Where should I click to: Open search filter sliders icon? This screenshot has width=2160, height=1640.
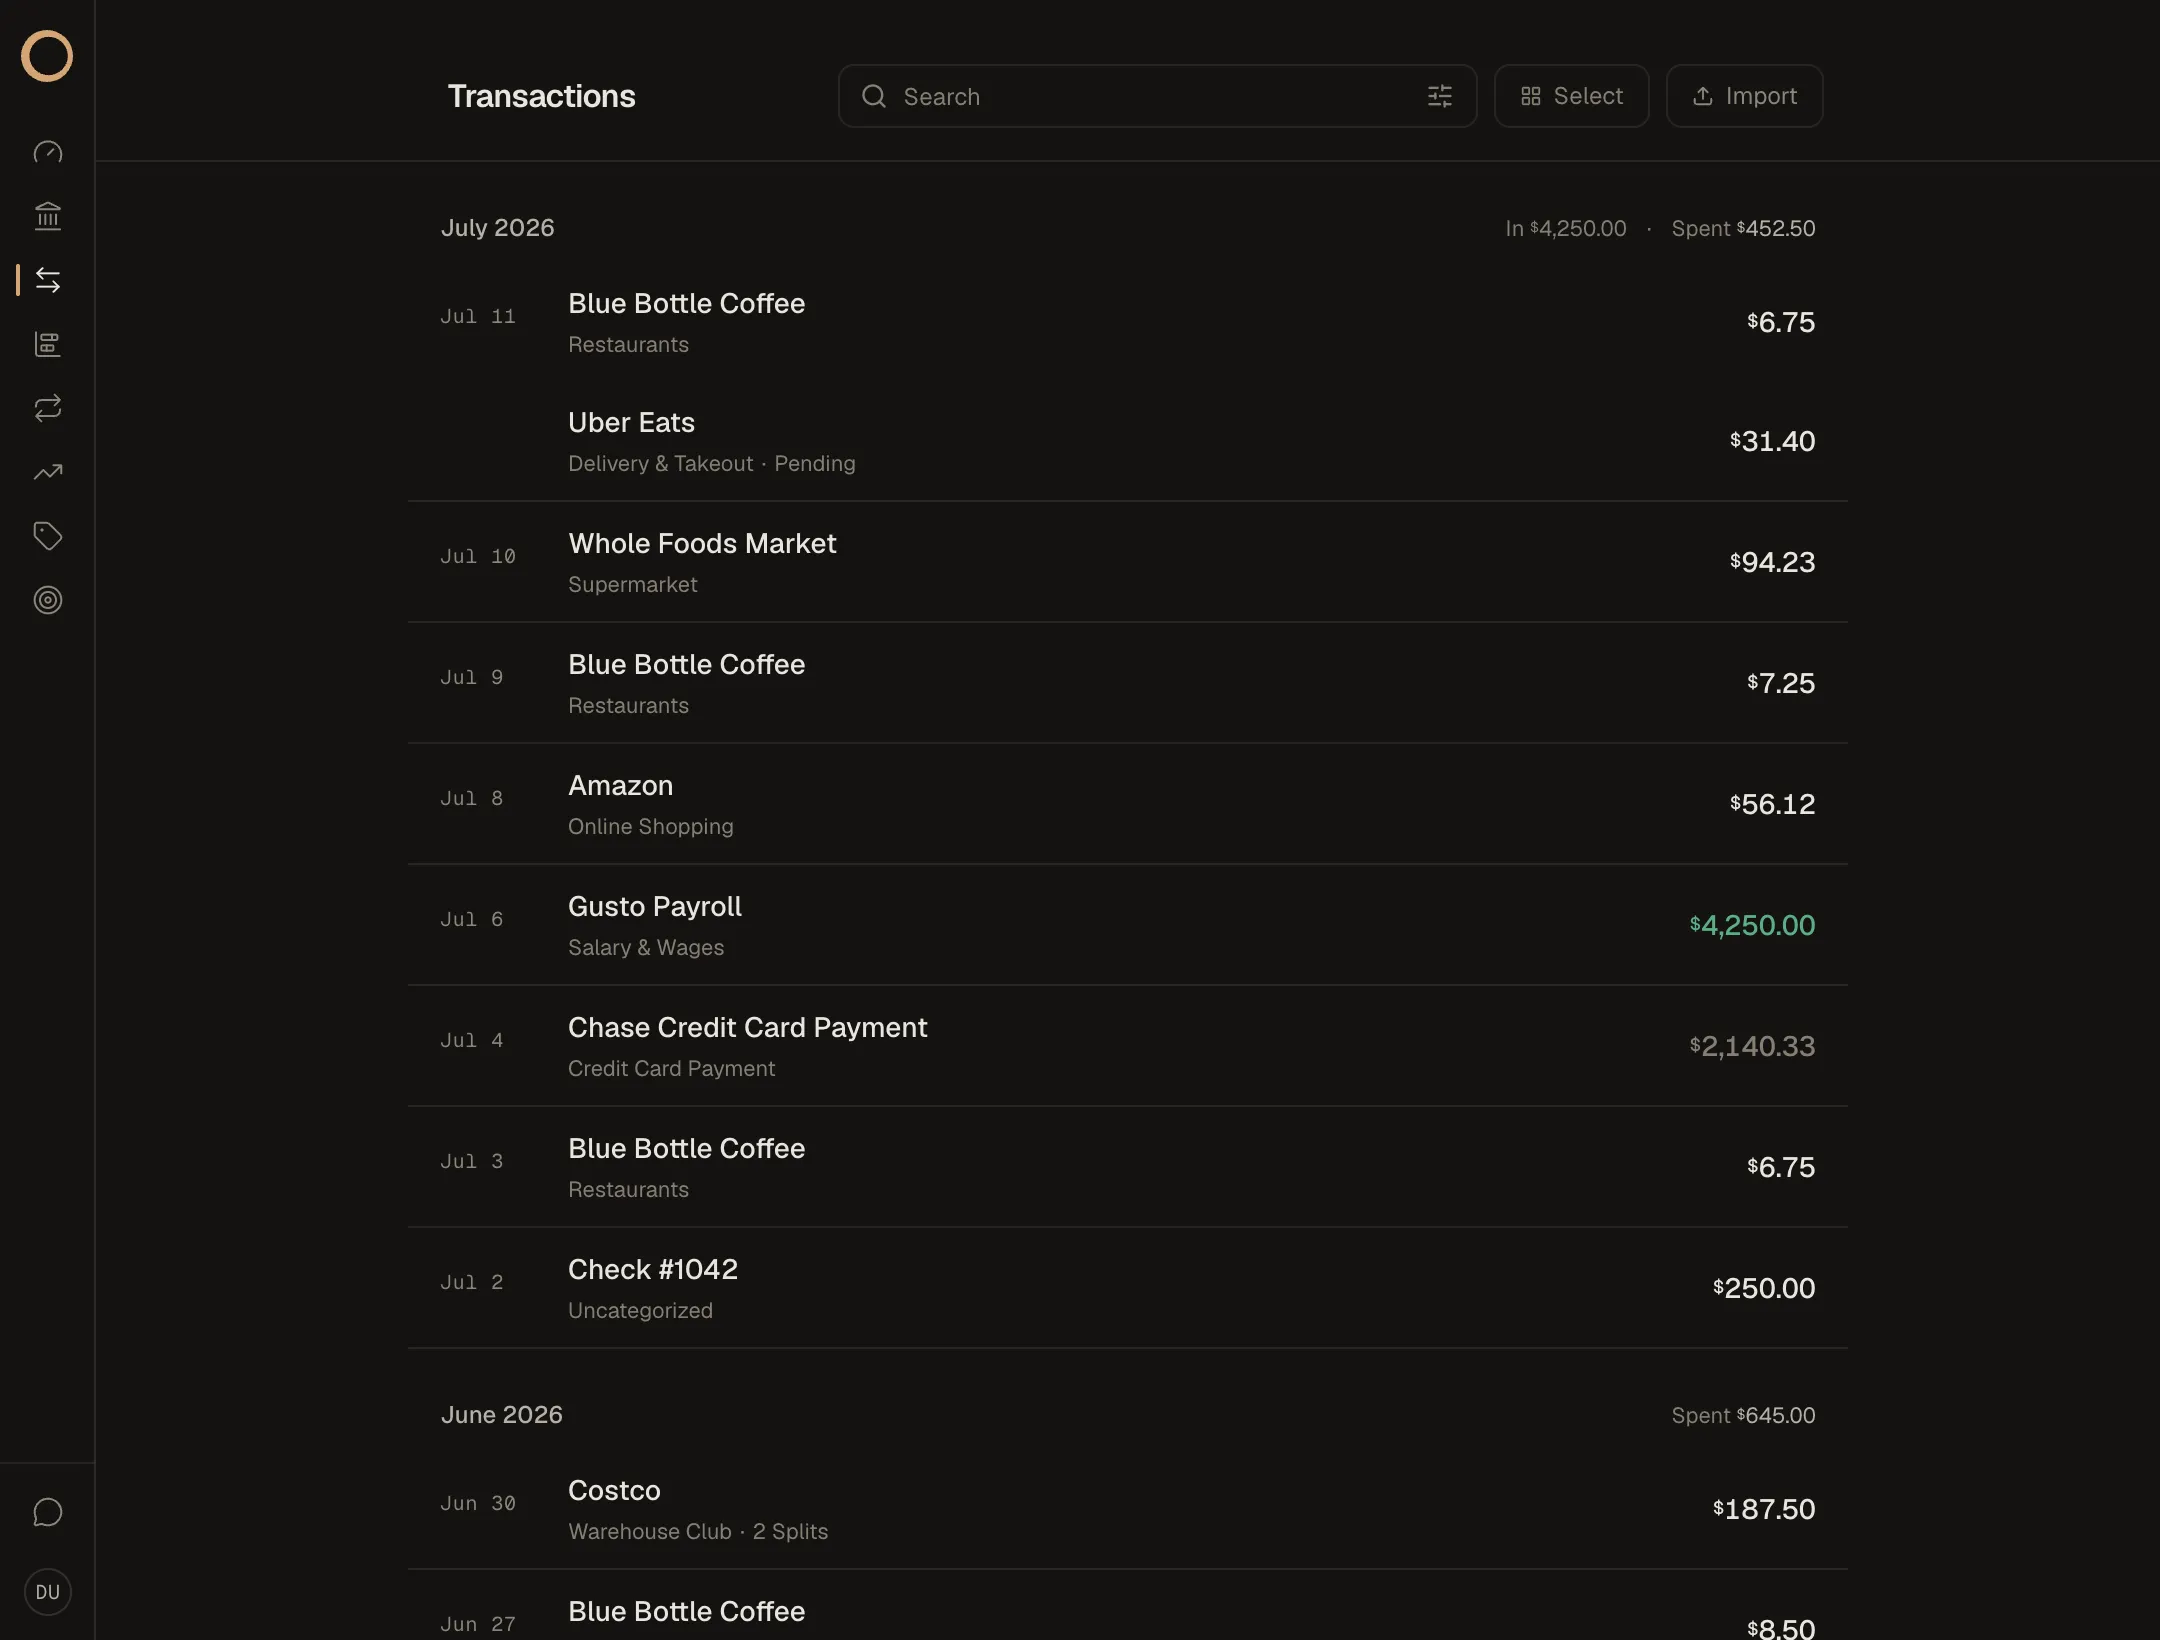(1439, 96)
